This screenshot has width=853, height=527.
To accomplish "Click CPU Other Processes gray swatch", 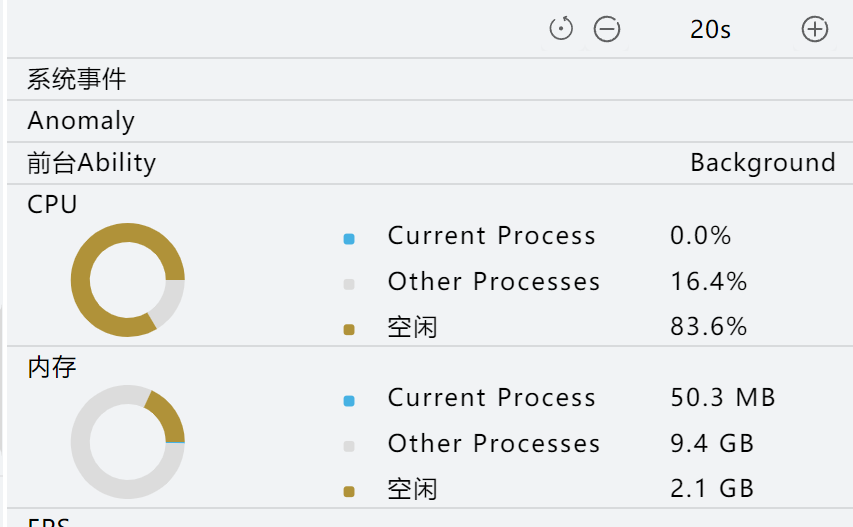I will (x=349, y=284).
